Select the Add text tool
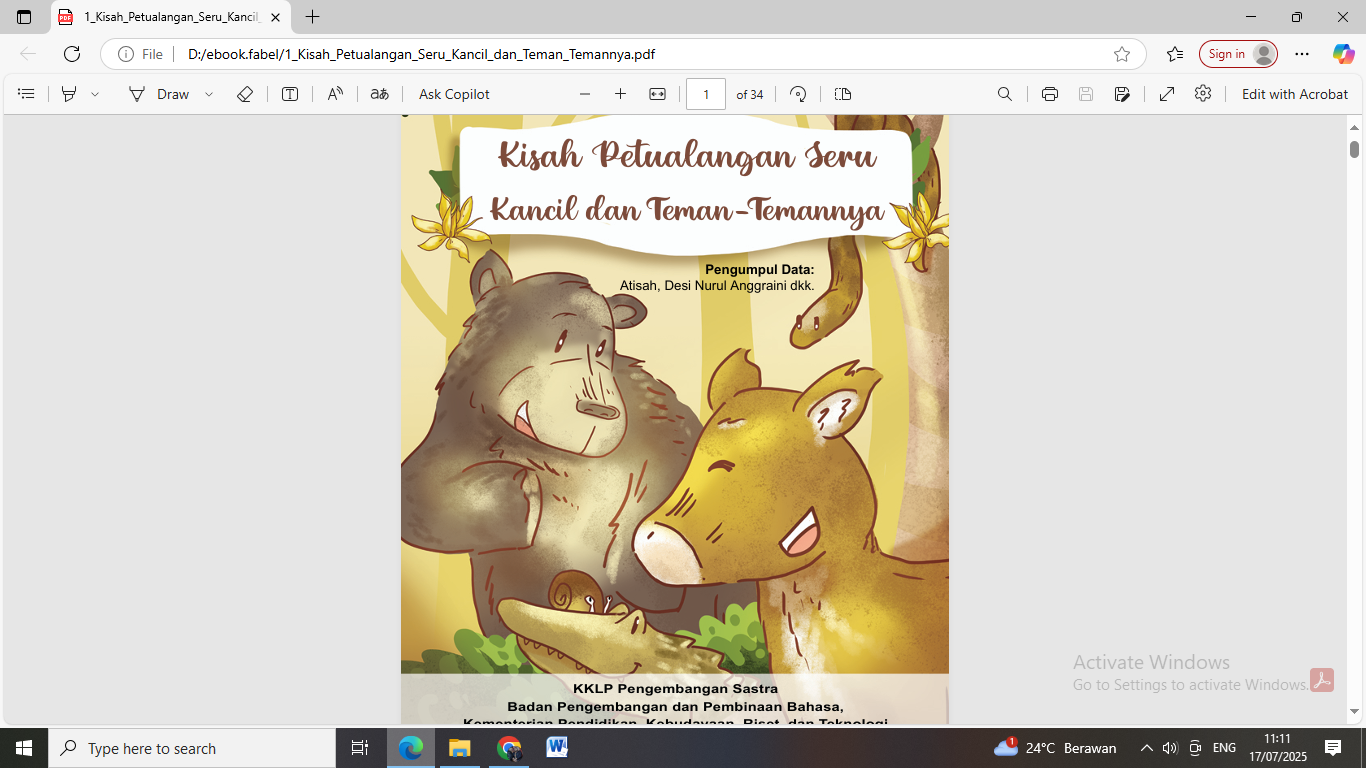Screen dimensions: 1366x768 click(289, 94)
